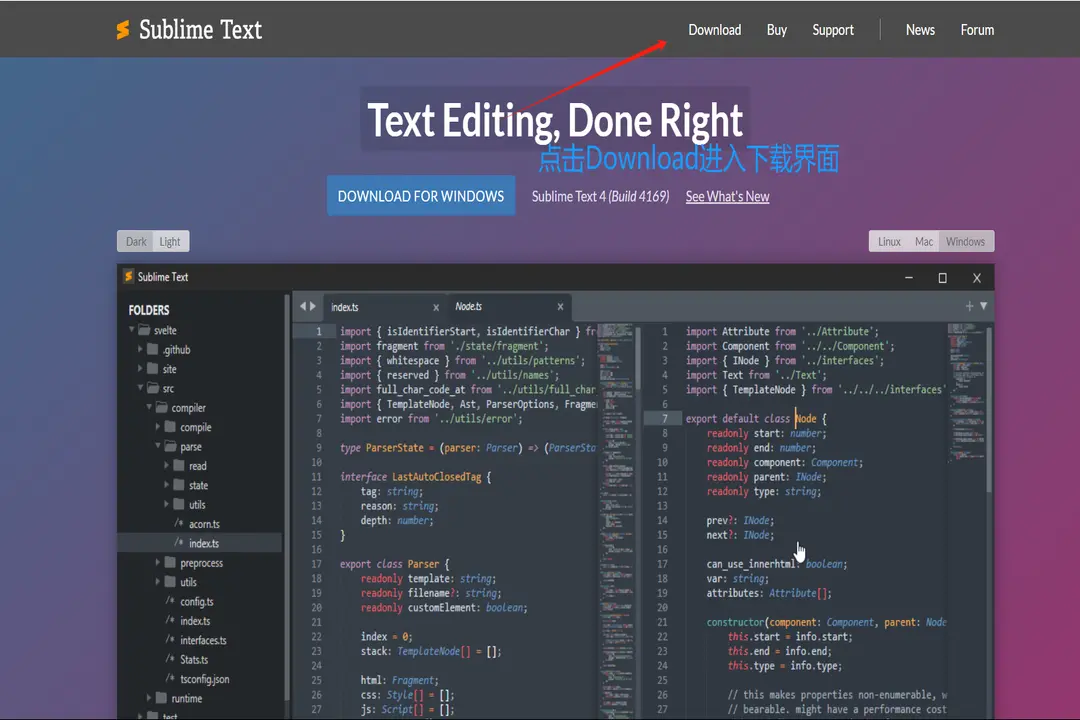Open the Download page in navigation
The image size is (1080, 720).
click(714, 30)
